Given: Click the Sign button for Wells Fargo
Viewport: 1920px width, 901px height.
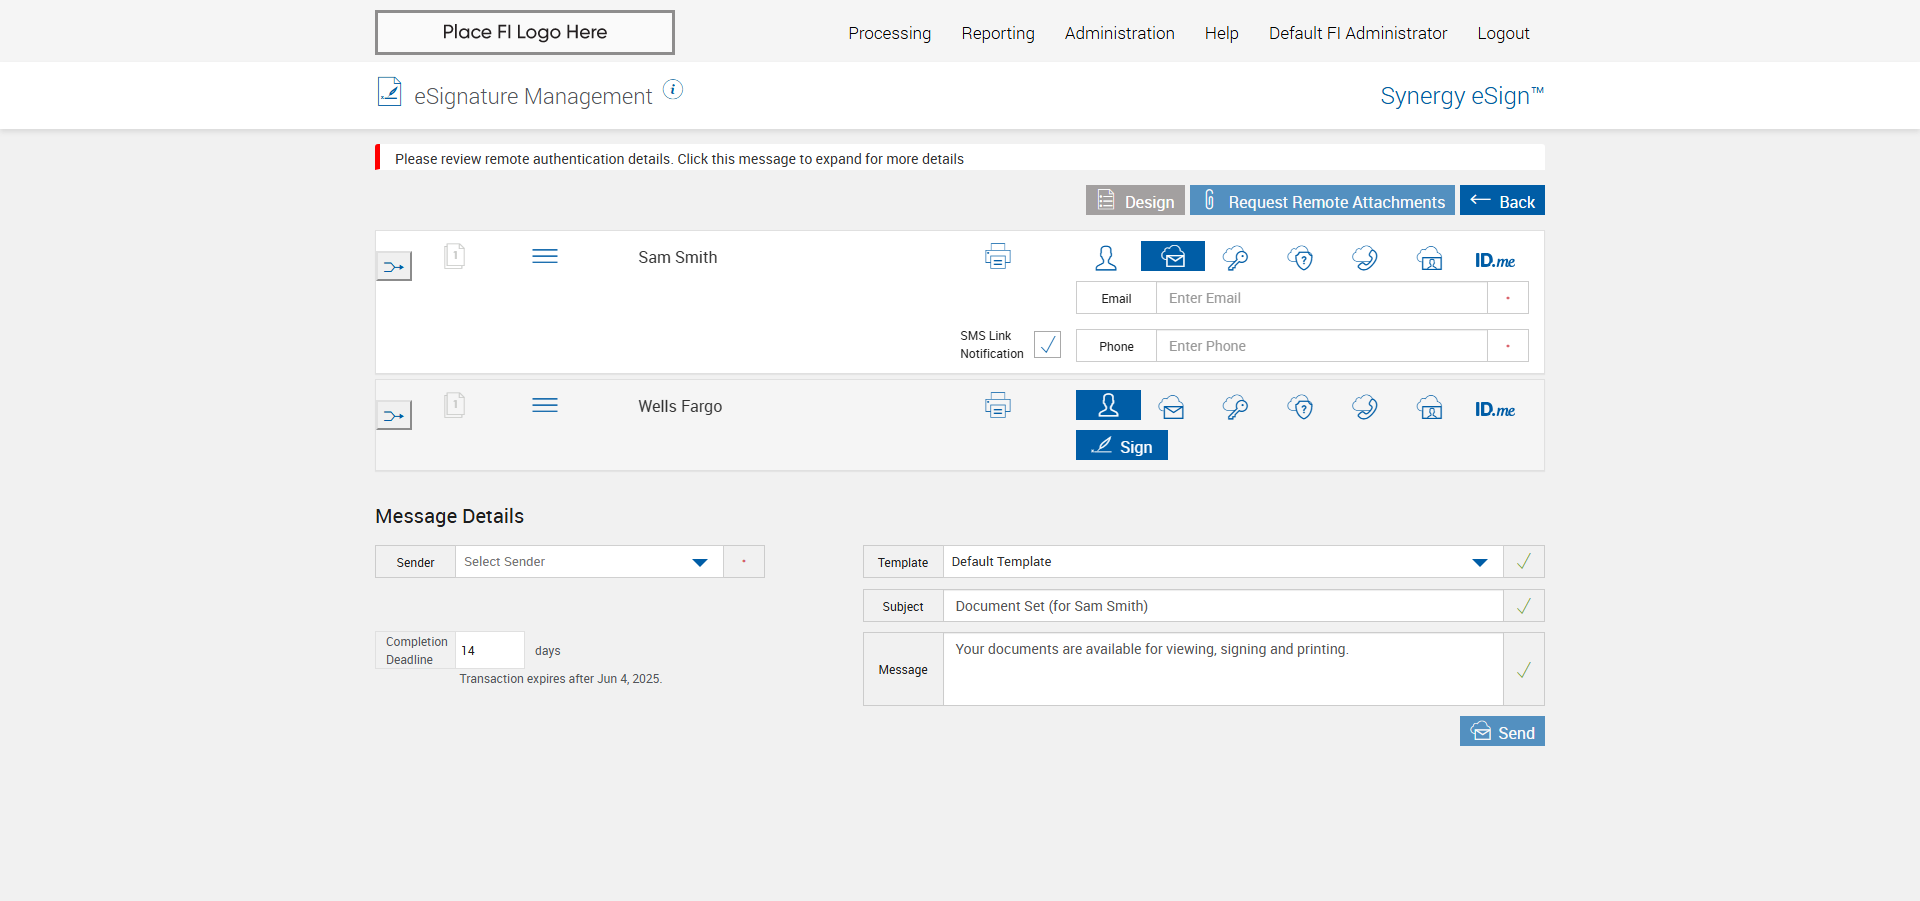Looking at the screenshot, I should 1122,445.
